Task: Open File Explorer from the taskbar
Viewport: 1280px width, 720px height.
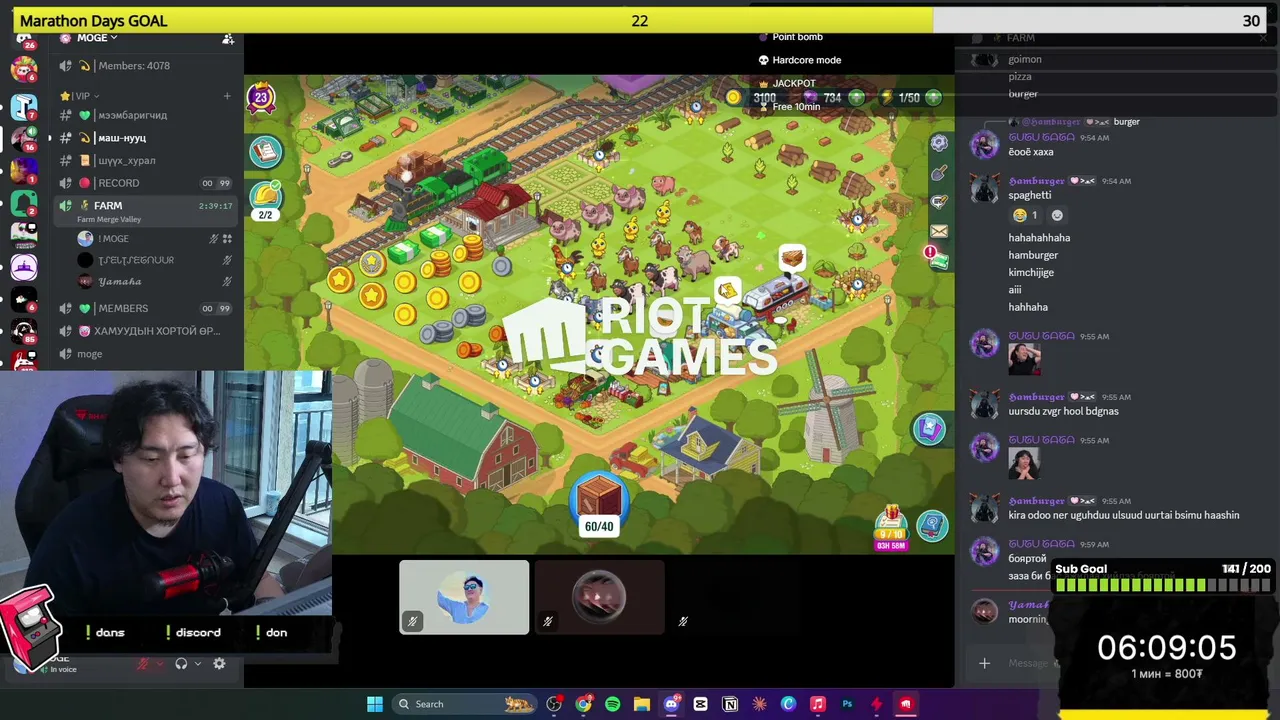Action: click(x=642, y=704)
